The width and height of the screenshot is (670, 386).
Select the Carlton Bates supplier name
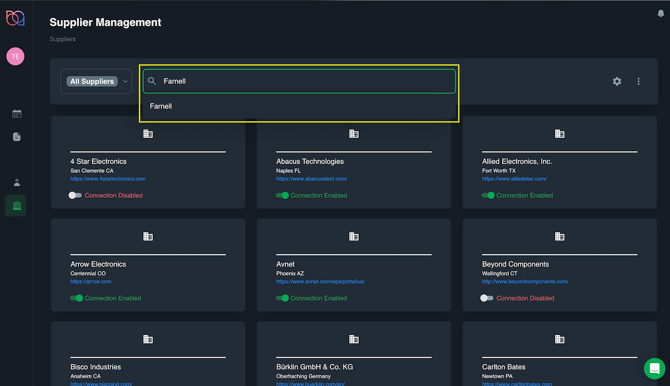(504, 367)
